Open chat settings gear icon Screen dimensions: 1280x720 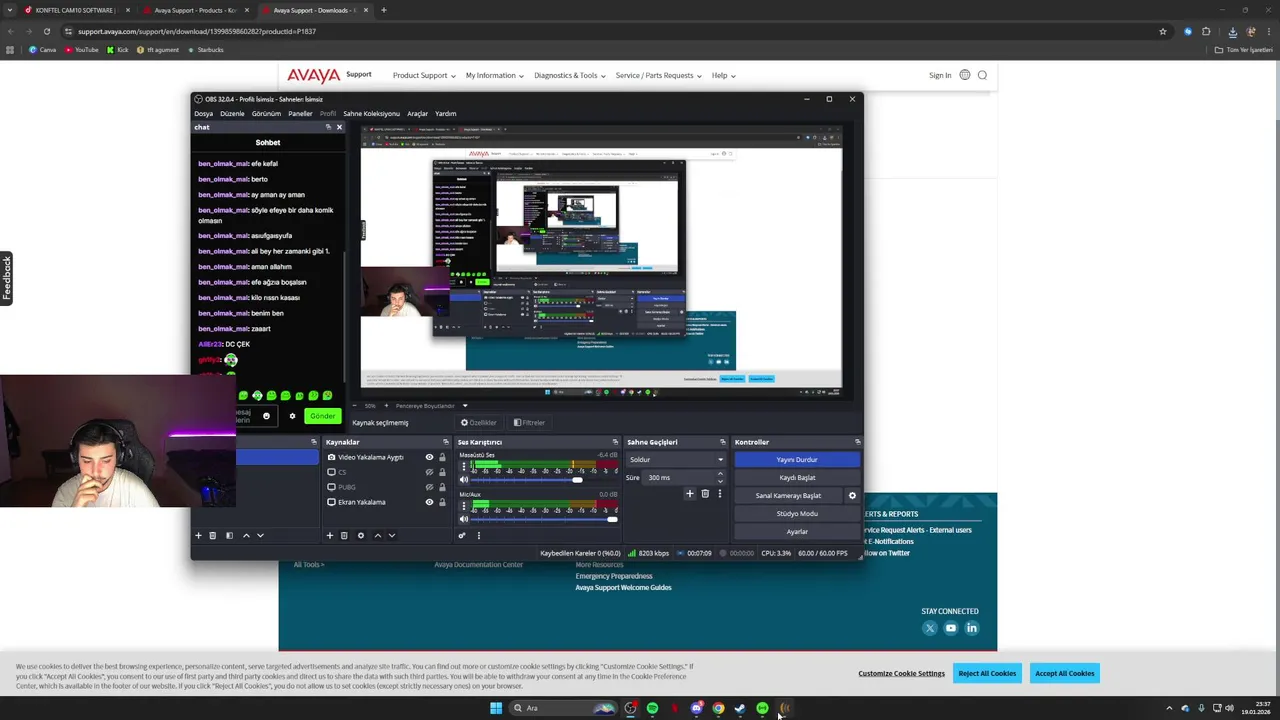pyautogui.click(x=292, y=416)
